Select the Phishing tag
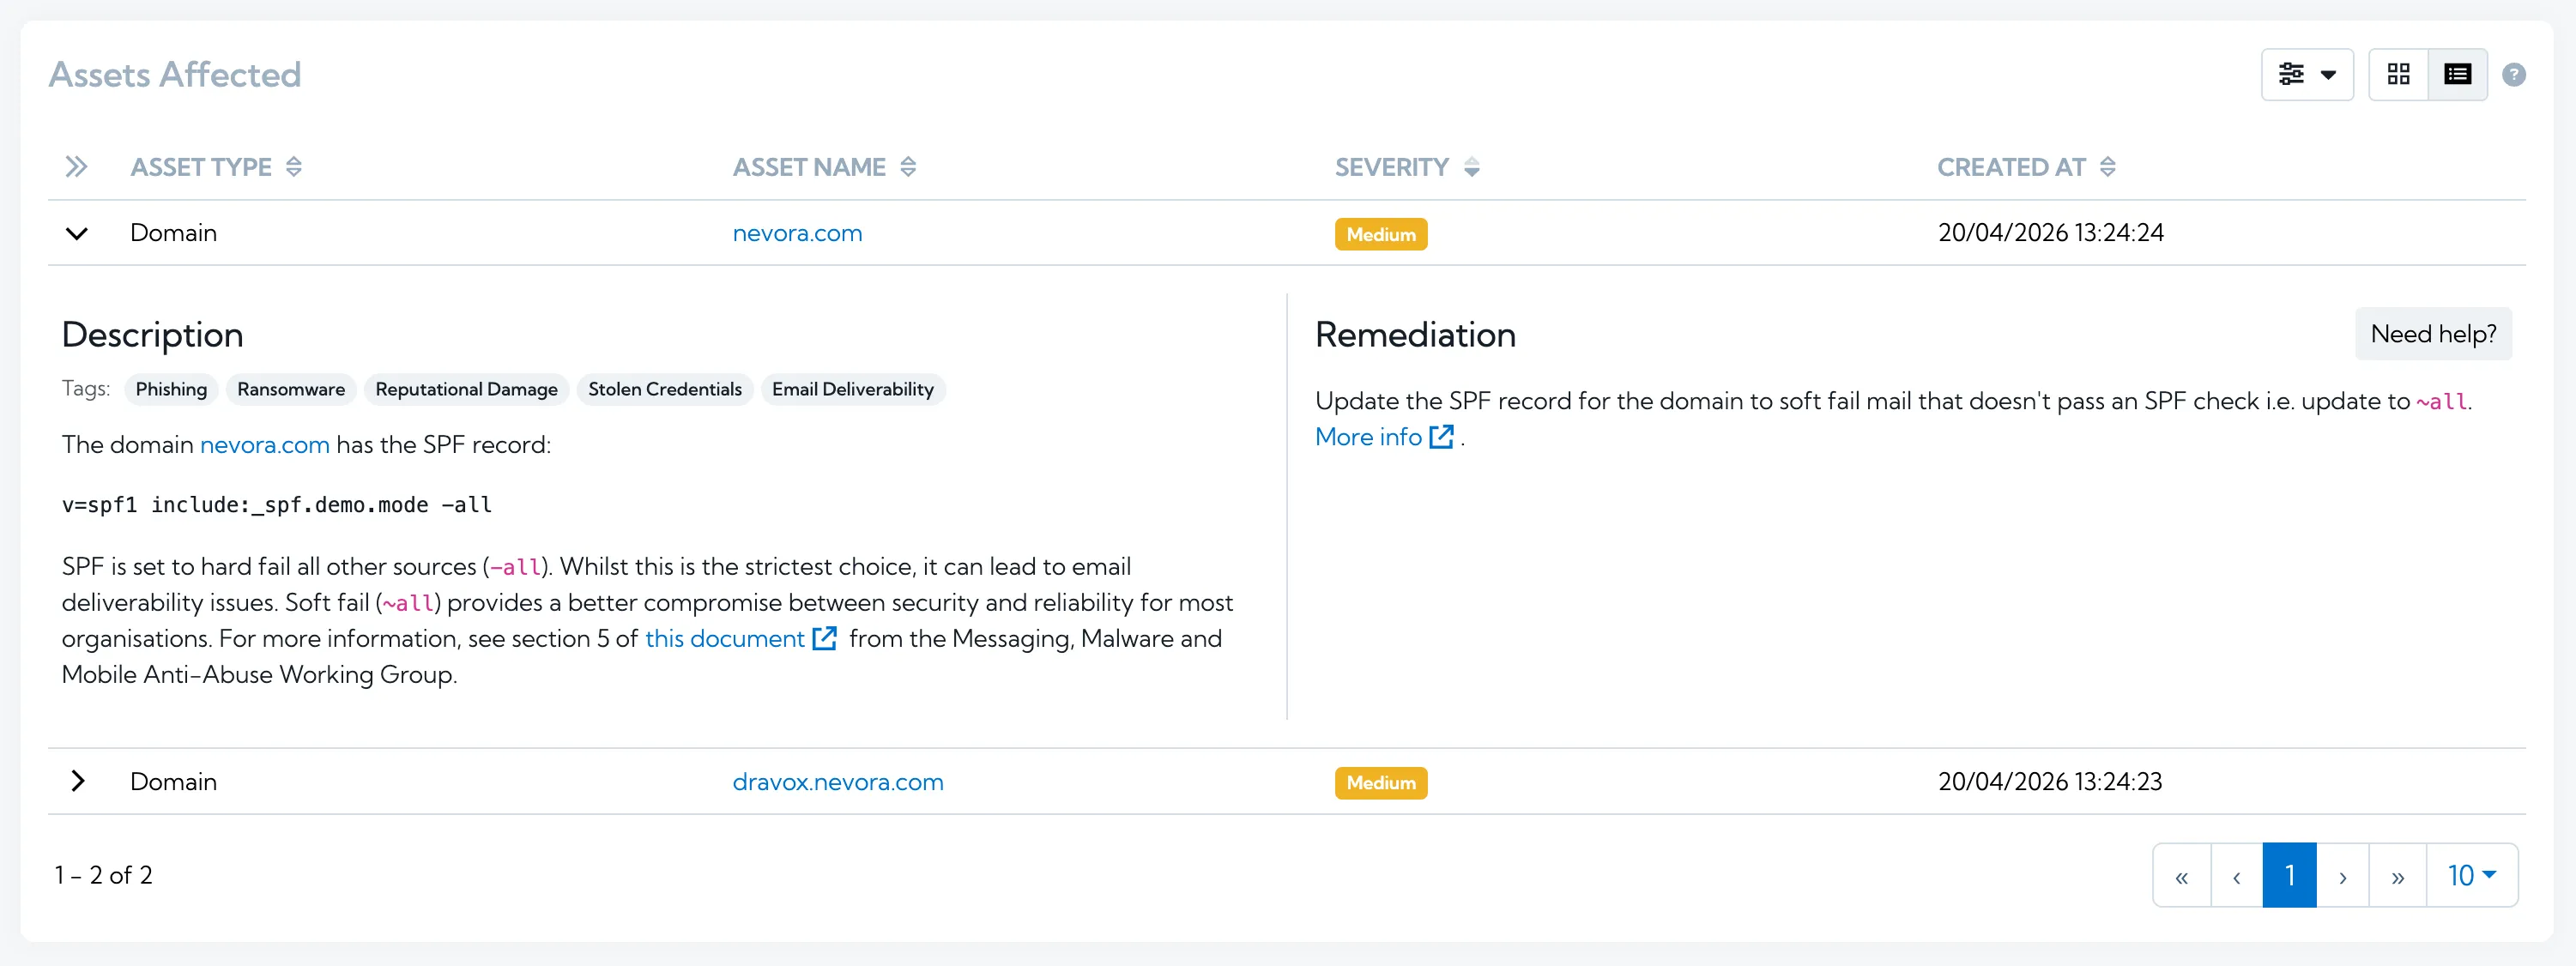This screenshot has width=2576, height=966. (171, 389)
